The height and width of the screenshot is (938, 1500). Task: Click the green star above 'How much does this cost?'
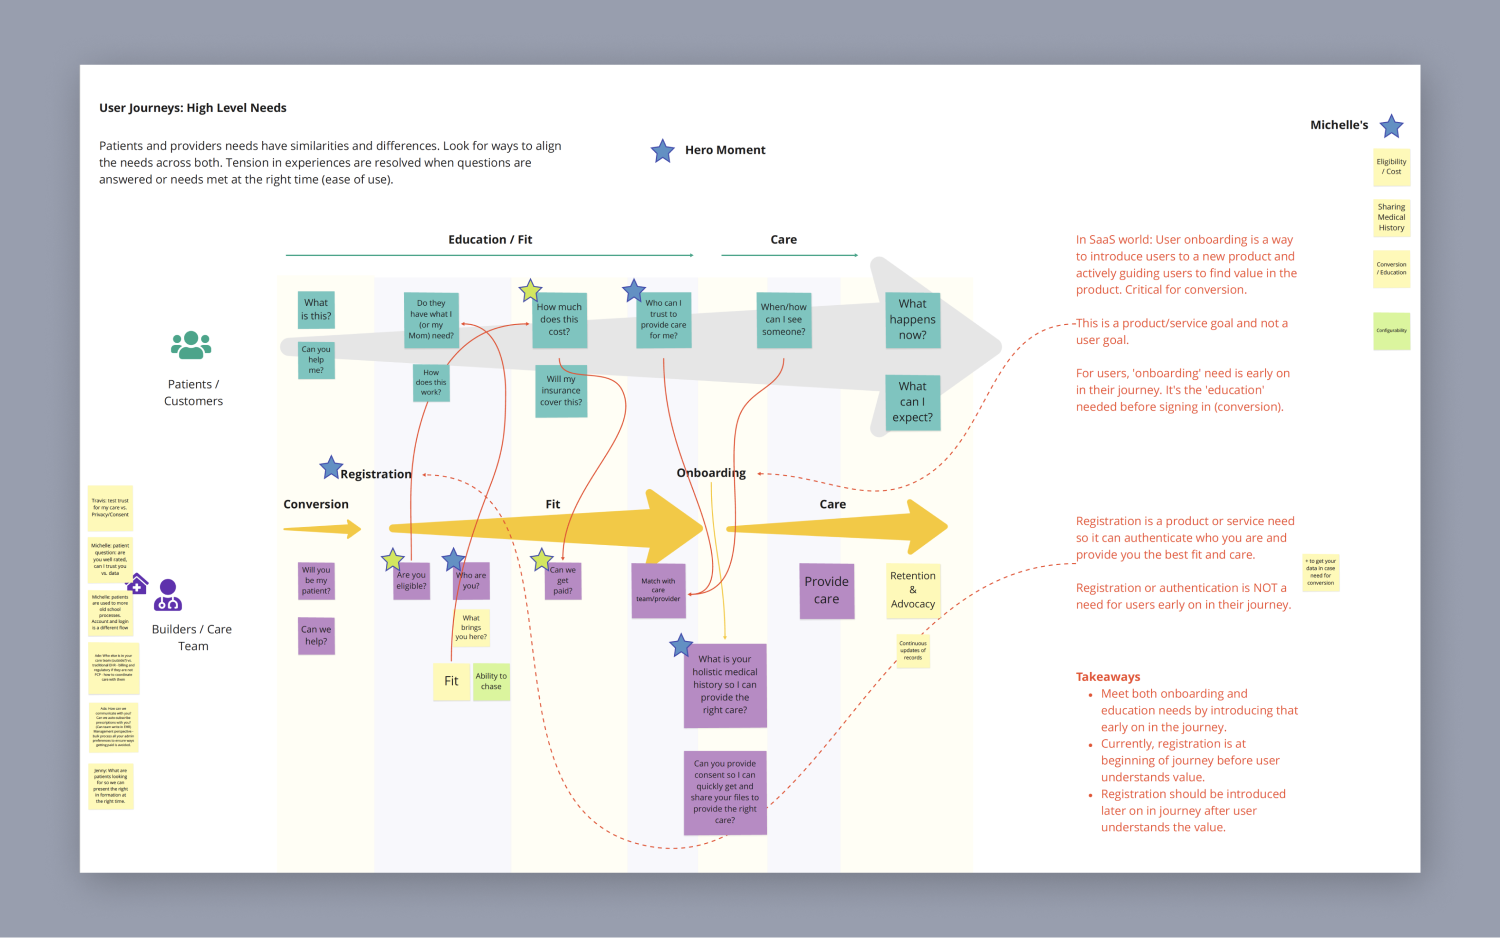[x=531, y=291]
